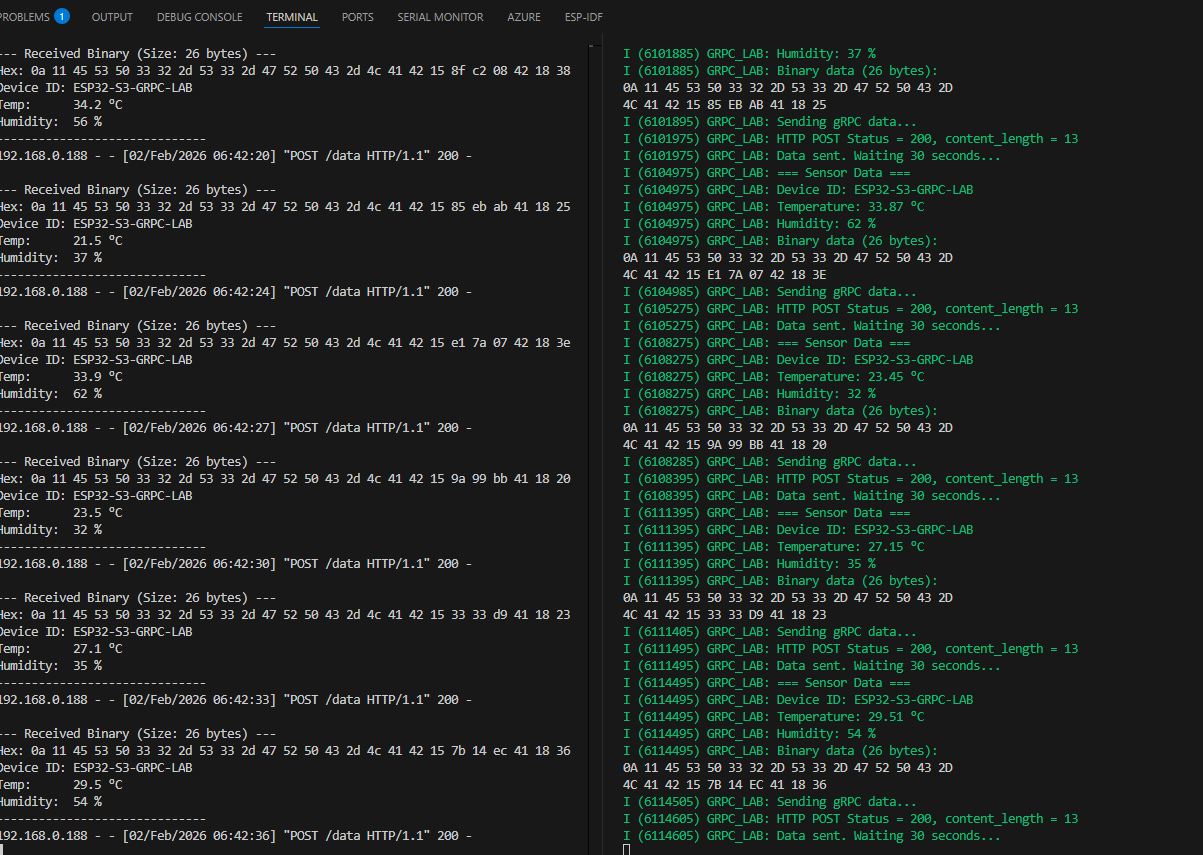This screenshot has width=1203, height=855.
Task: Switch to the OUTPUT tab
Action: pos(112,17)
